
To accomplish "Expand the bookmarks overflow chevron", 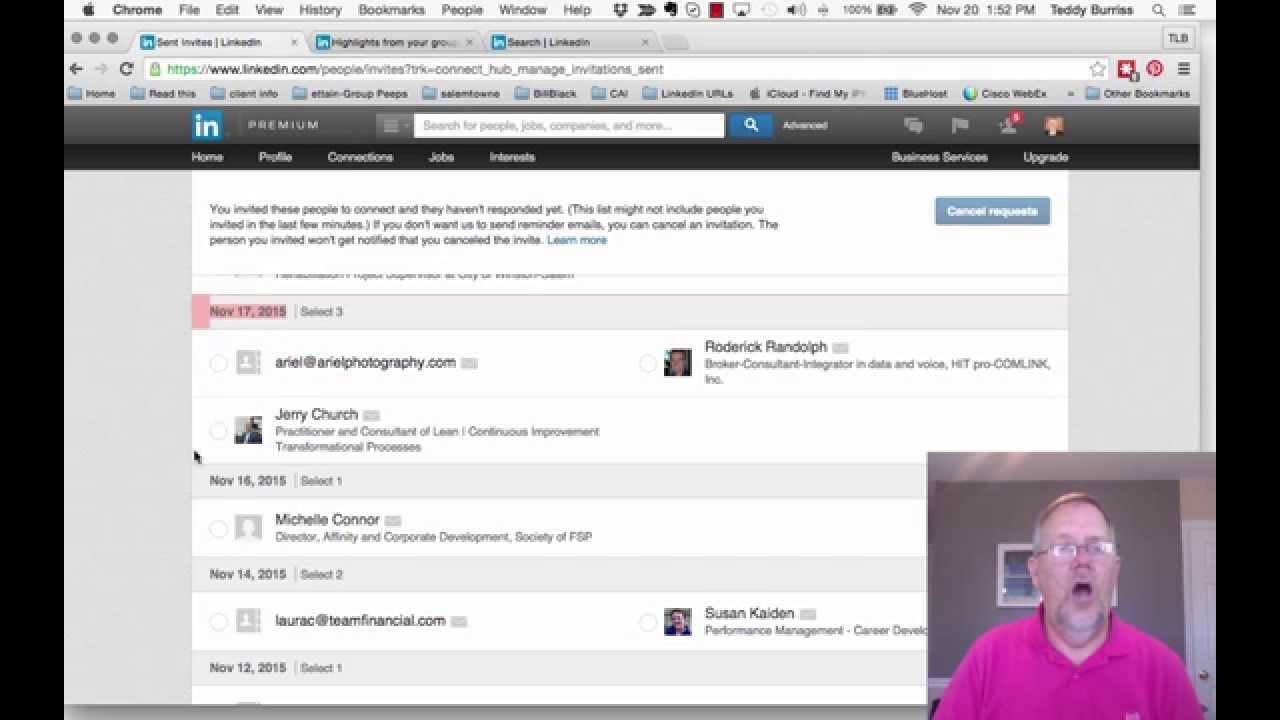I will coord(1070,93).
